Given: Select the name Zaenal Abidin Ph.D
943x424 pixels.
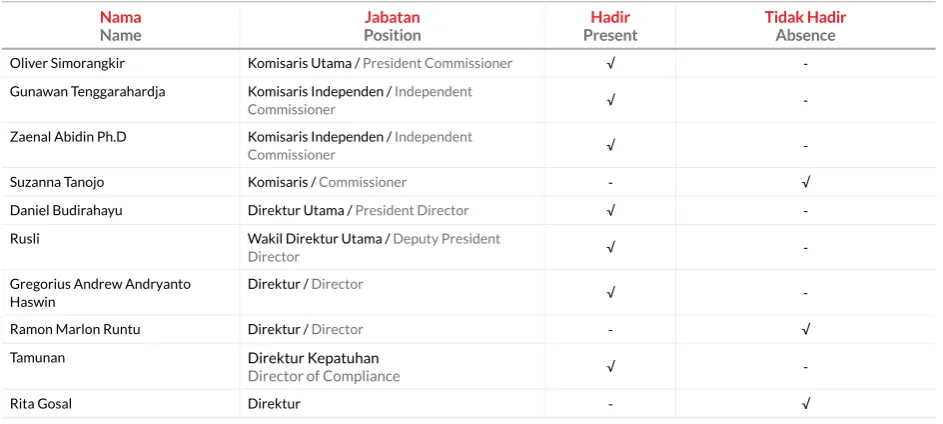Looking at the screenshot, I should tap(68, 137).
